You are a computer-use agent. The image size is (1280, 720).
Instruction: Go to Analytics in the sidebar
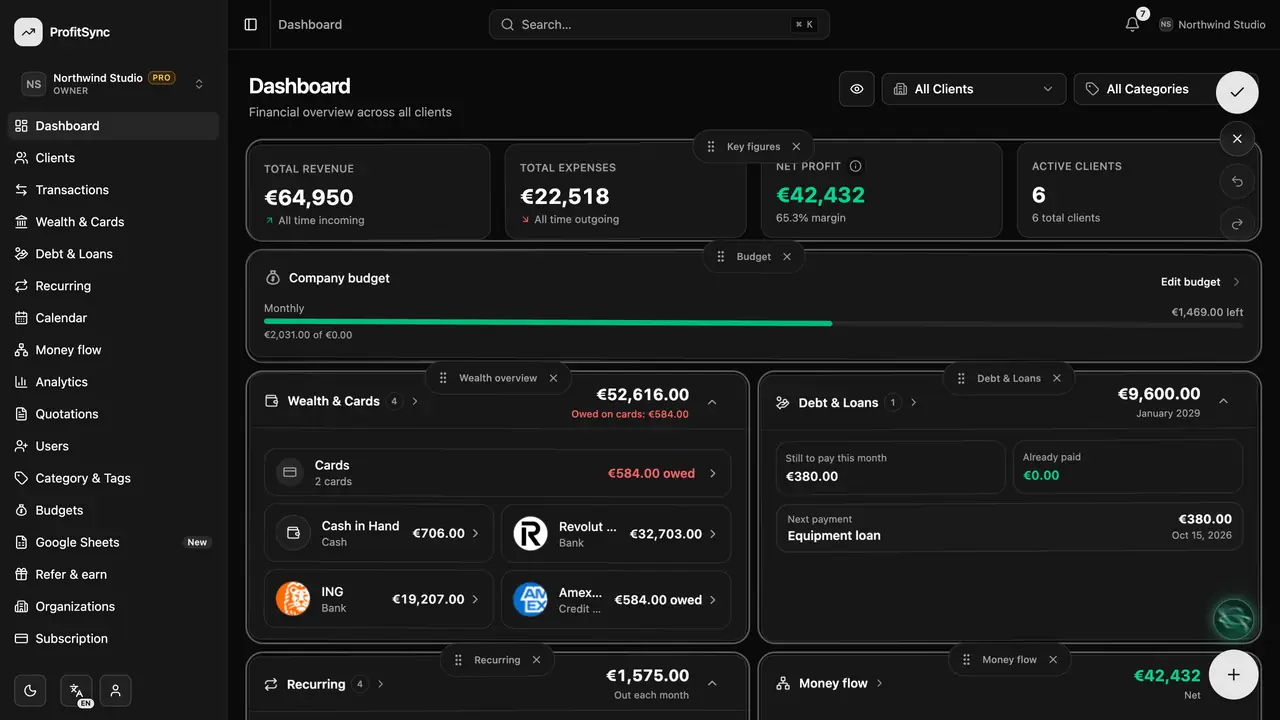114,382
